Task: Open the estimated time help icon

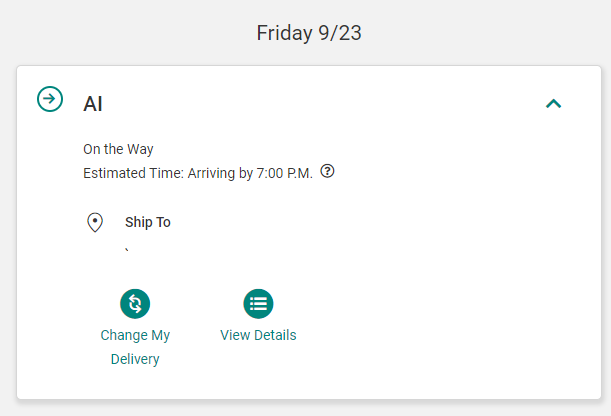Action: pyautogui.click(x=327, y=172)
